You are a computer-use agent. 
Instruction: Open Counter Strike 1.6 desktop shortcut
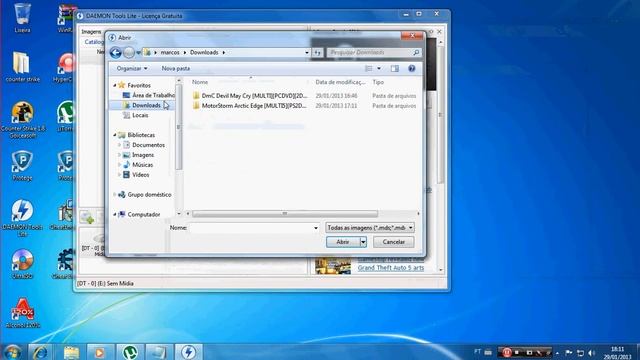coord(22,119)
